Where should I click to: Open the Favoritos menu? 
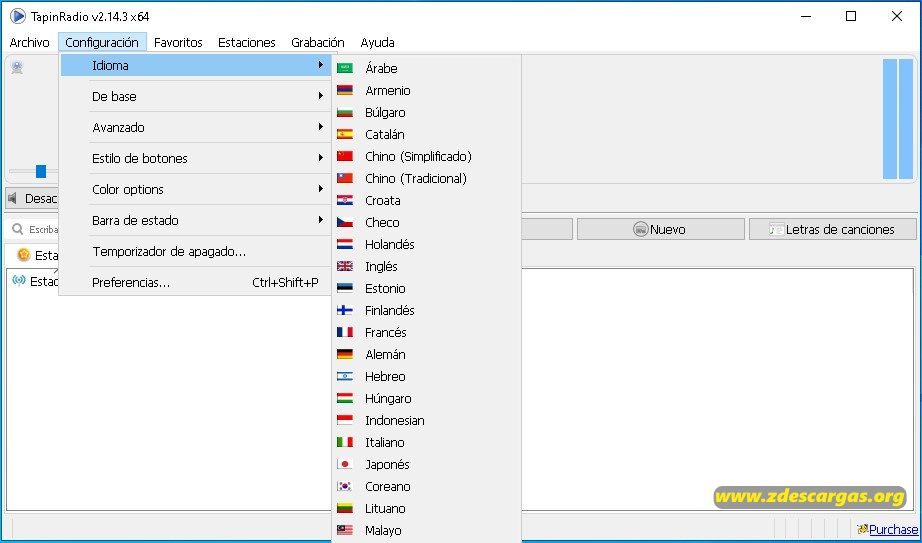(x=178, y=42)
